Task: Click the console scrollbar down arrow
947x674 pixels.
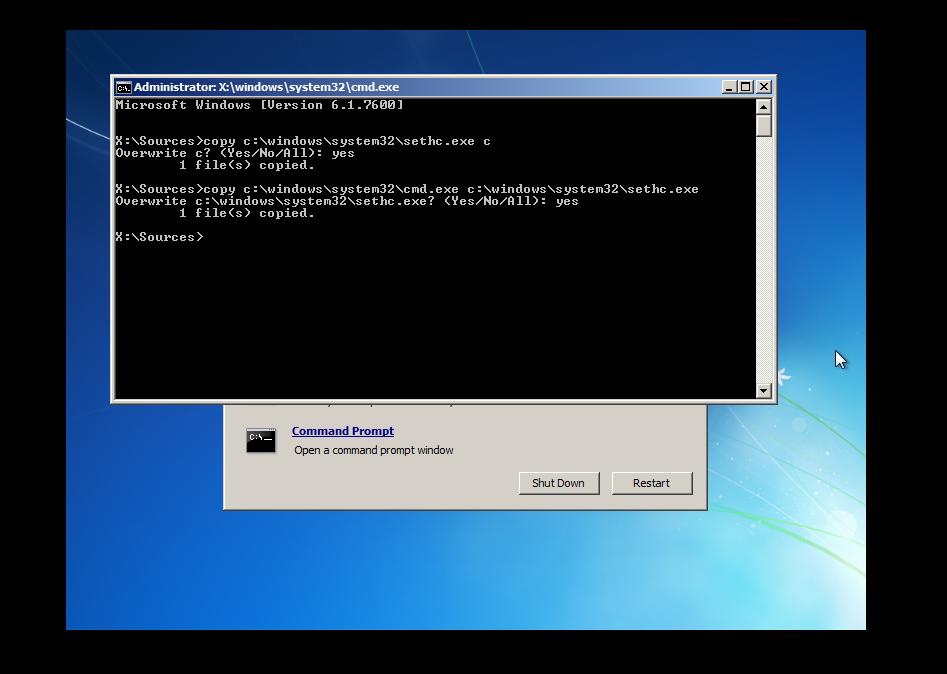Action: click(x=764, y=391)
